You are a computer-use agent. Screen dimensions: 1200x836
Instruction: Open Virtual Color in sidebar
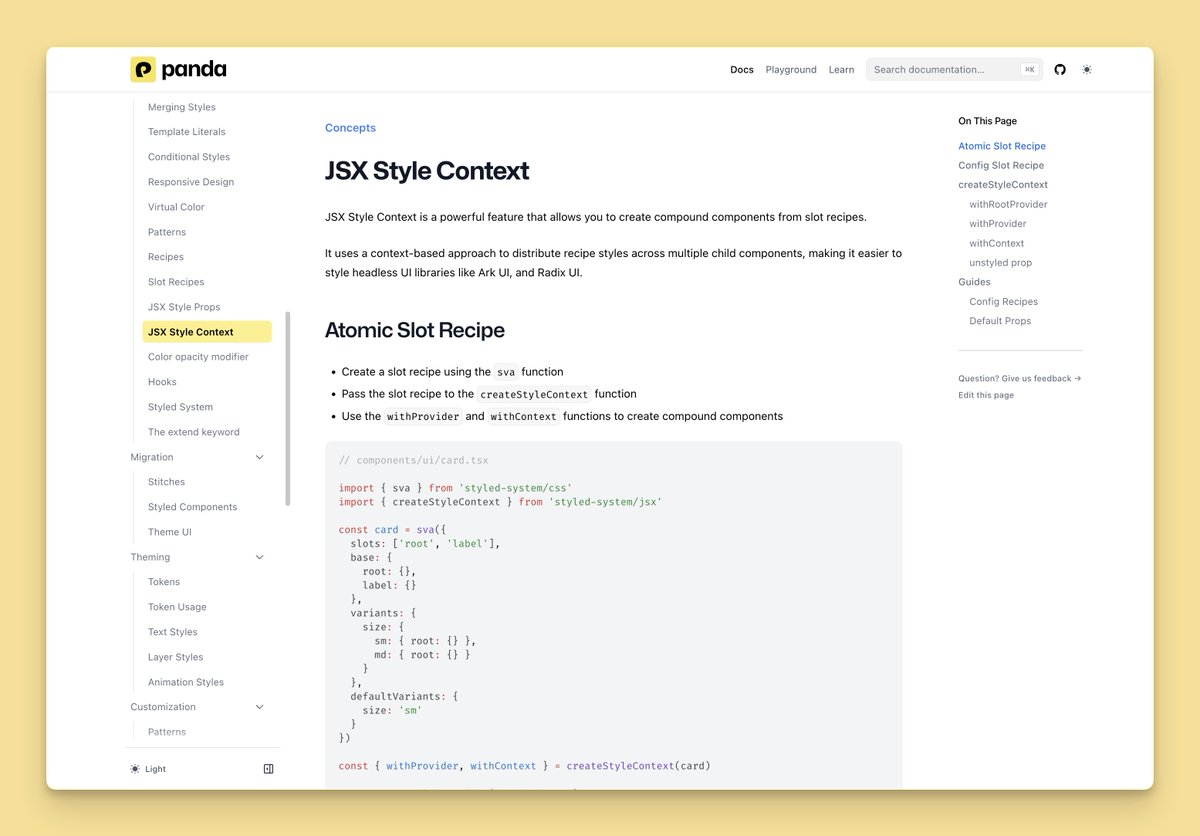coord(176,207)
